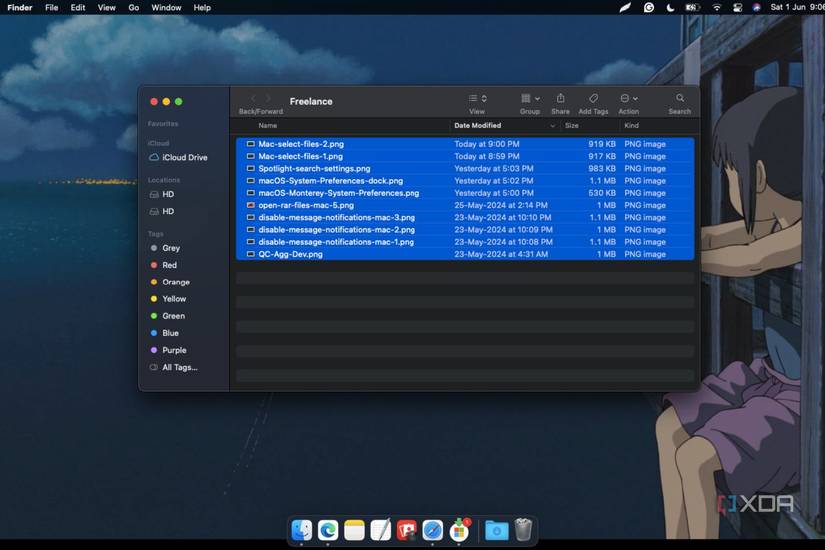Open the View style dropdown in toolbar
The height and width of the screenshot is (550, 825).
coord(477,98)
